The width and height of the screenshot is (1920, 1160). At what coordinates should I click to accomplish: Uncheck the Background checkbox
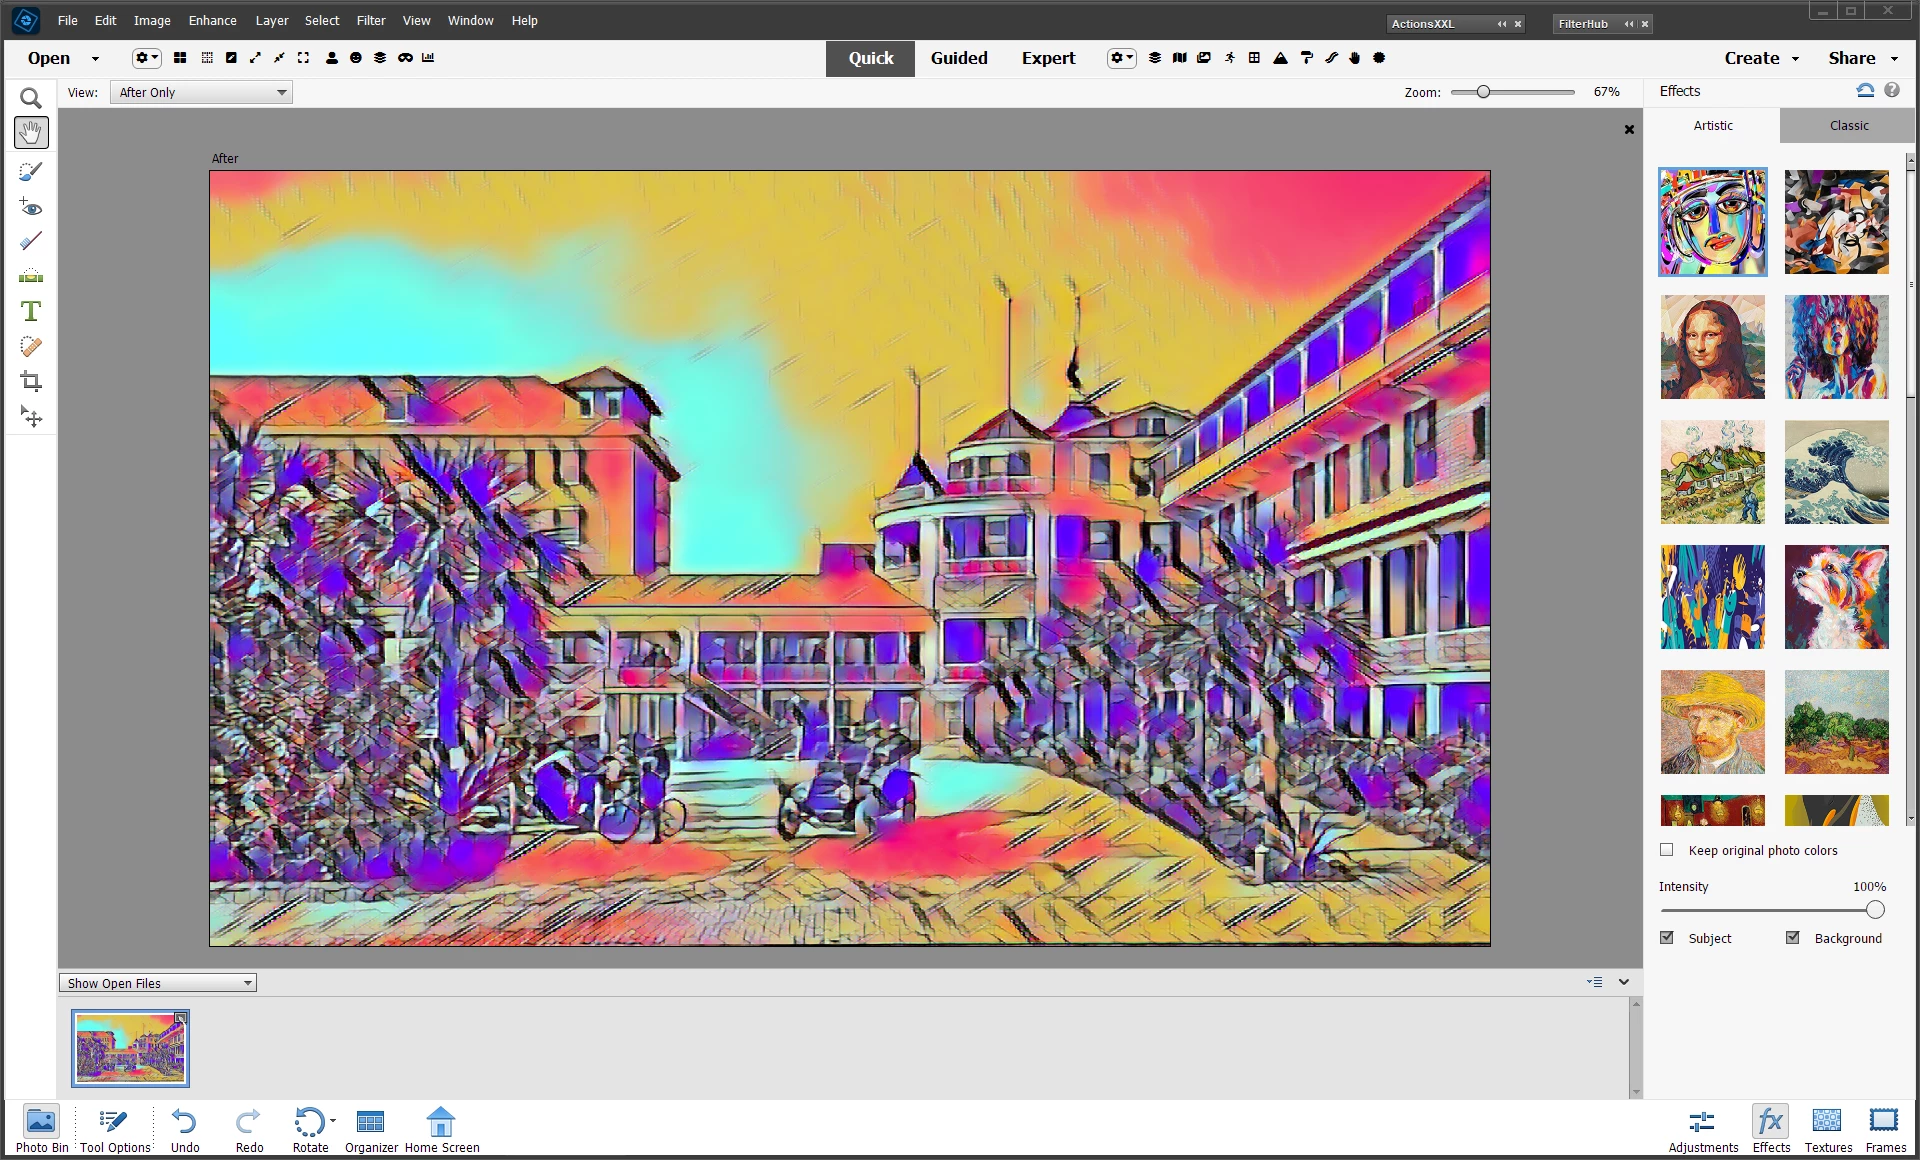(x=1793, y=938)
